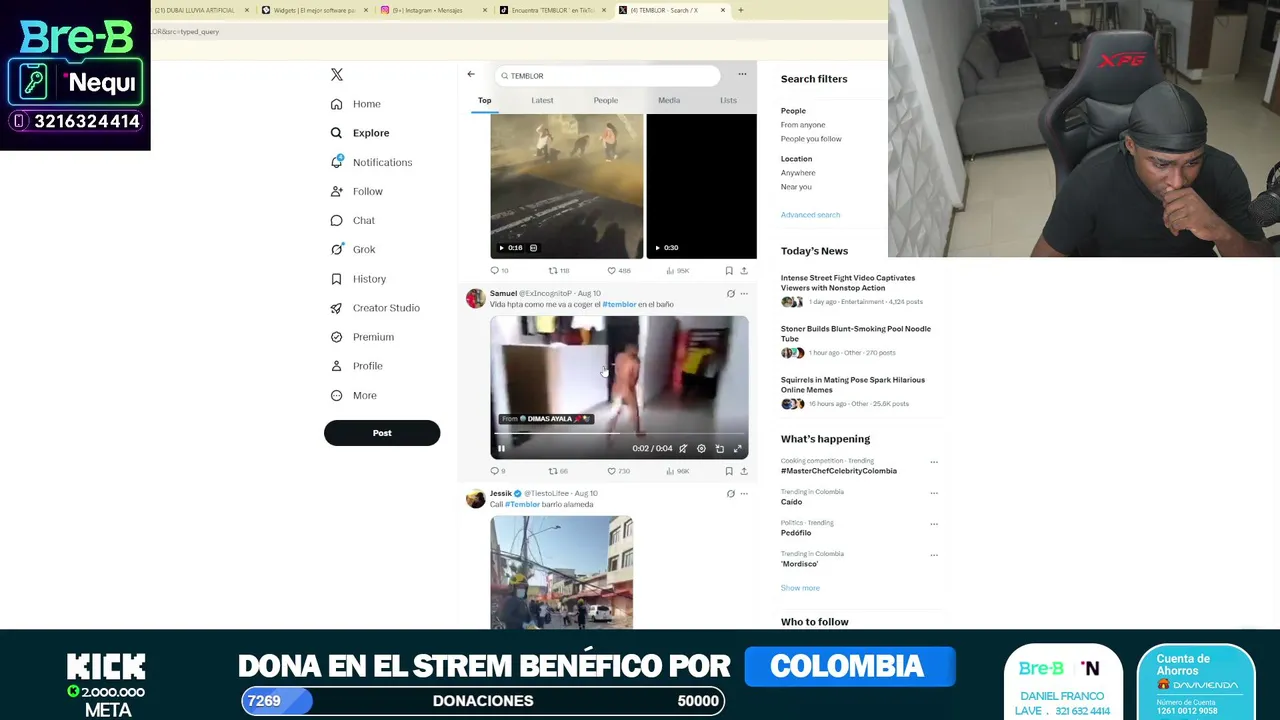Open the #Temblor hashtag in Jessik's post

(522, 505)
